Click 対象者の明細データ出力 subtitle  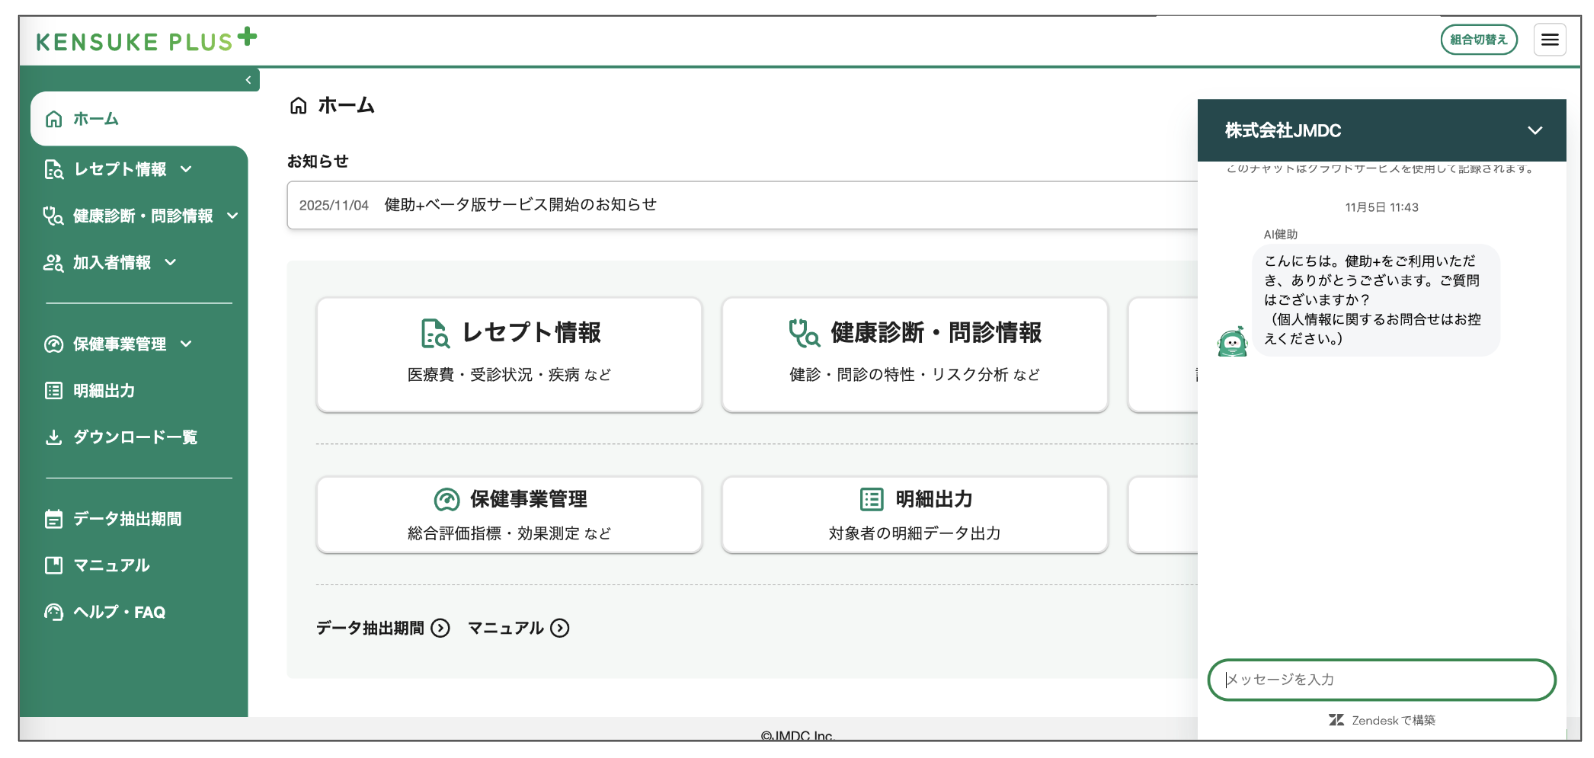[x=915, y=534]
